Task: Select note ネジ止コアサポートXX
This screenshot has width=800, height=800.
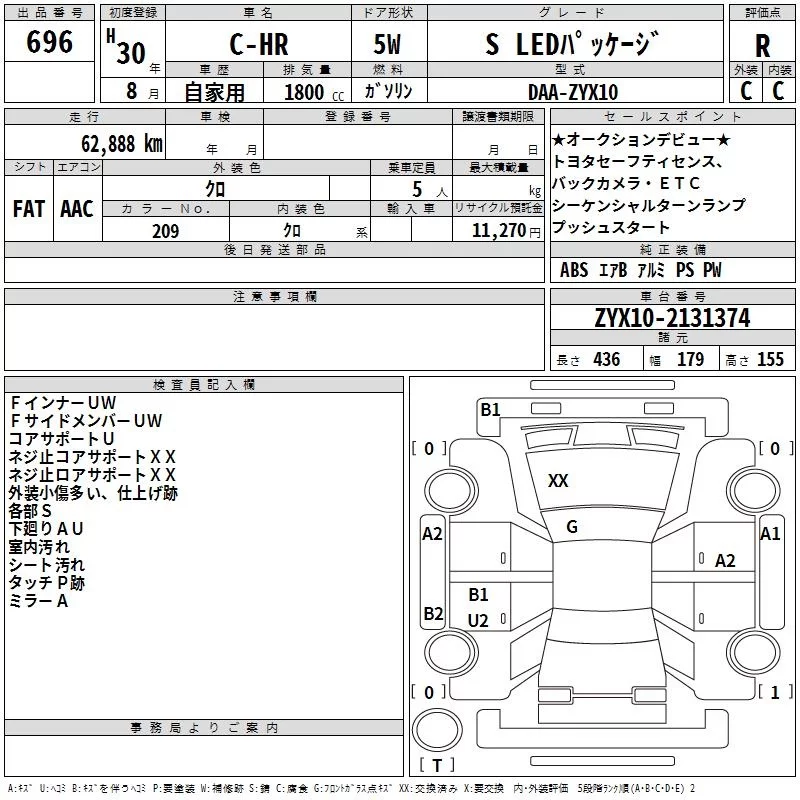Action: [x=92, y=457]
